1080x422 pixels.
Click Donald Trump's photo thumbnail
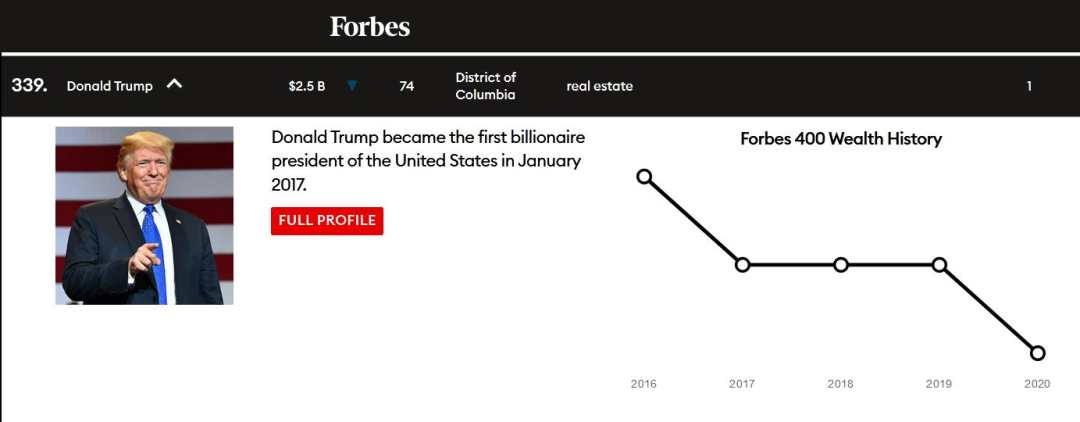(144, 215)
